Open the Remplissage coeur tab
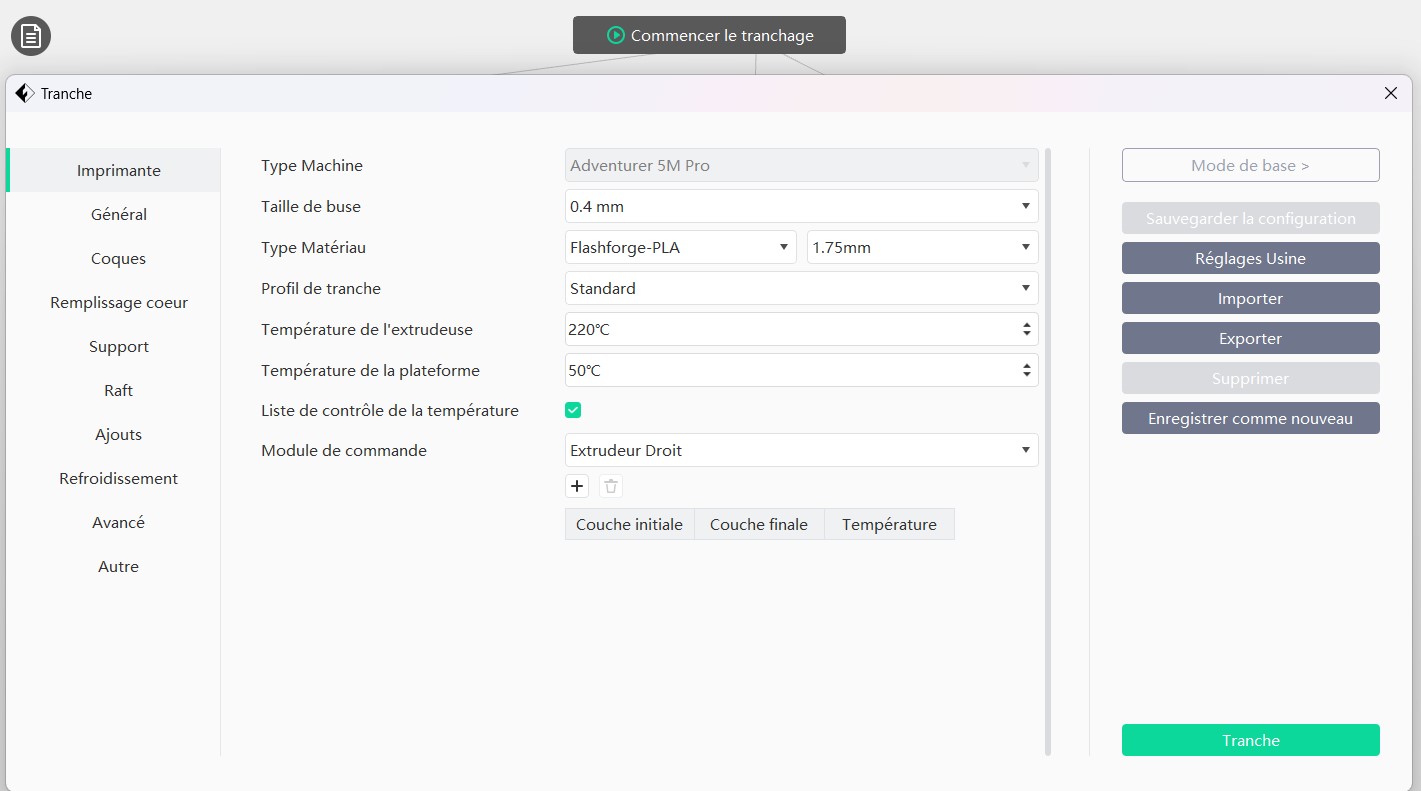The width and height of the screenshot is (1421, 791). [x=119, y=303]
